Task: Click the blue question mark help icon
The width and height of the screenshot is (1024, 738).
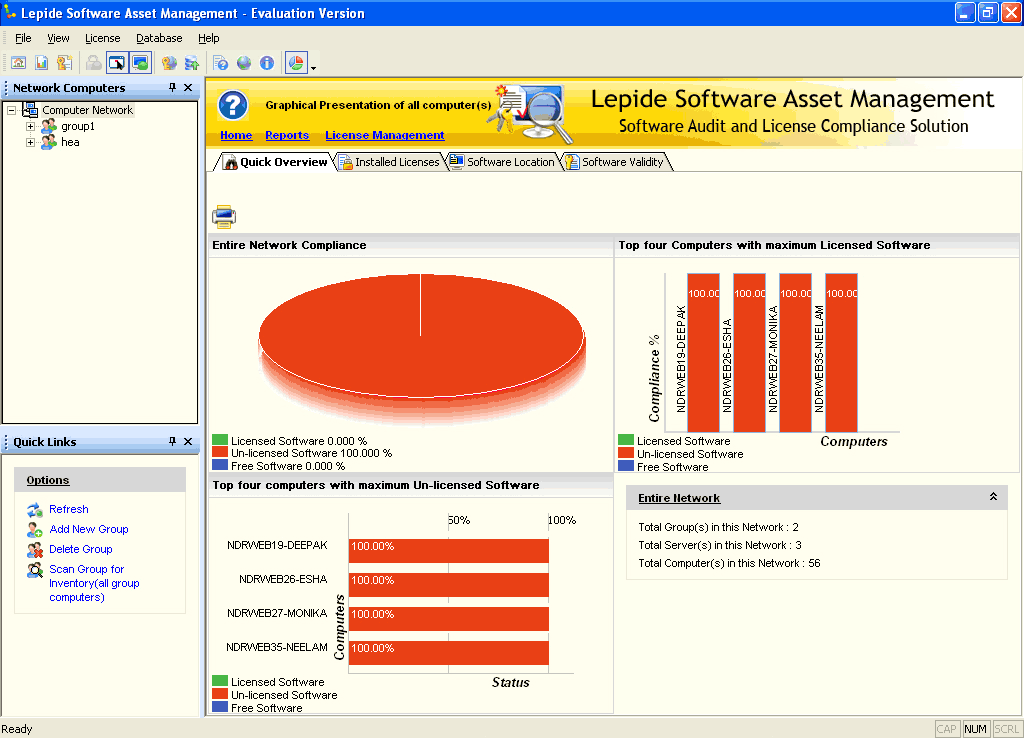Action: coord(233,104)
